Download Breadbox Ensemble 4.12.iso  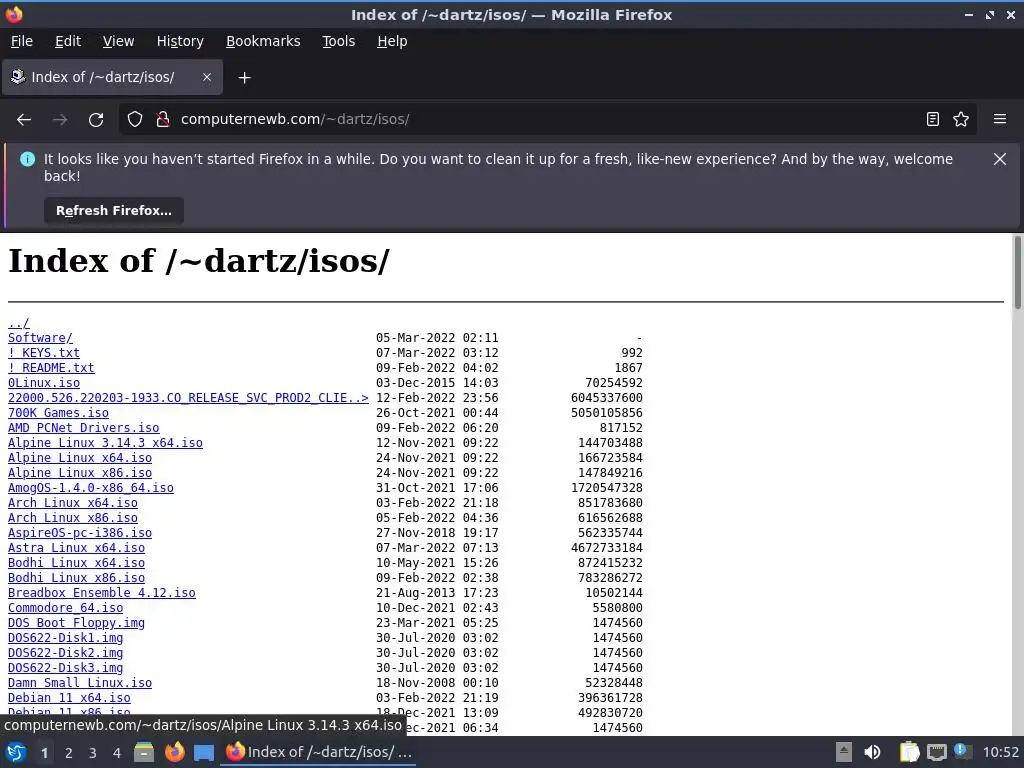(x=101, y=593)
